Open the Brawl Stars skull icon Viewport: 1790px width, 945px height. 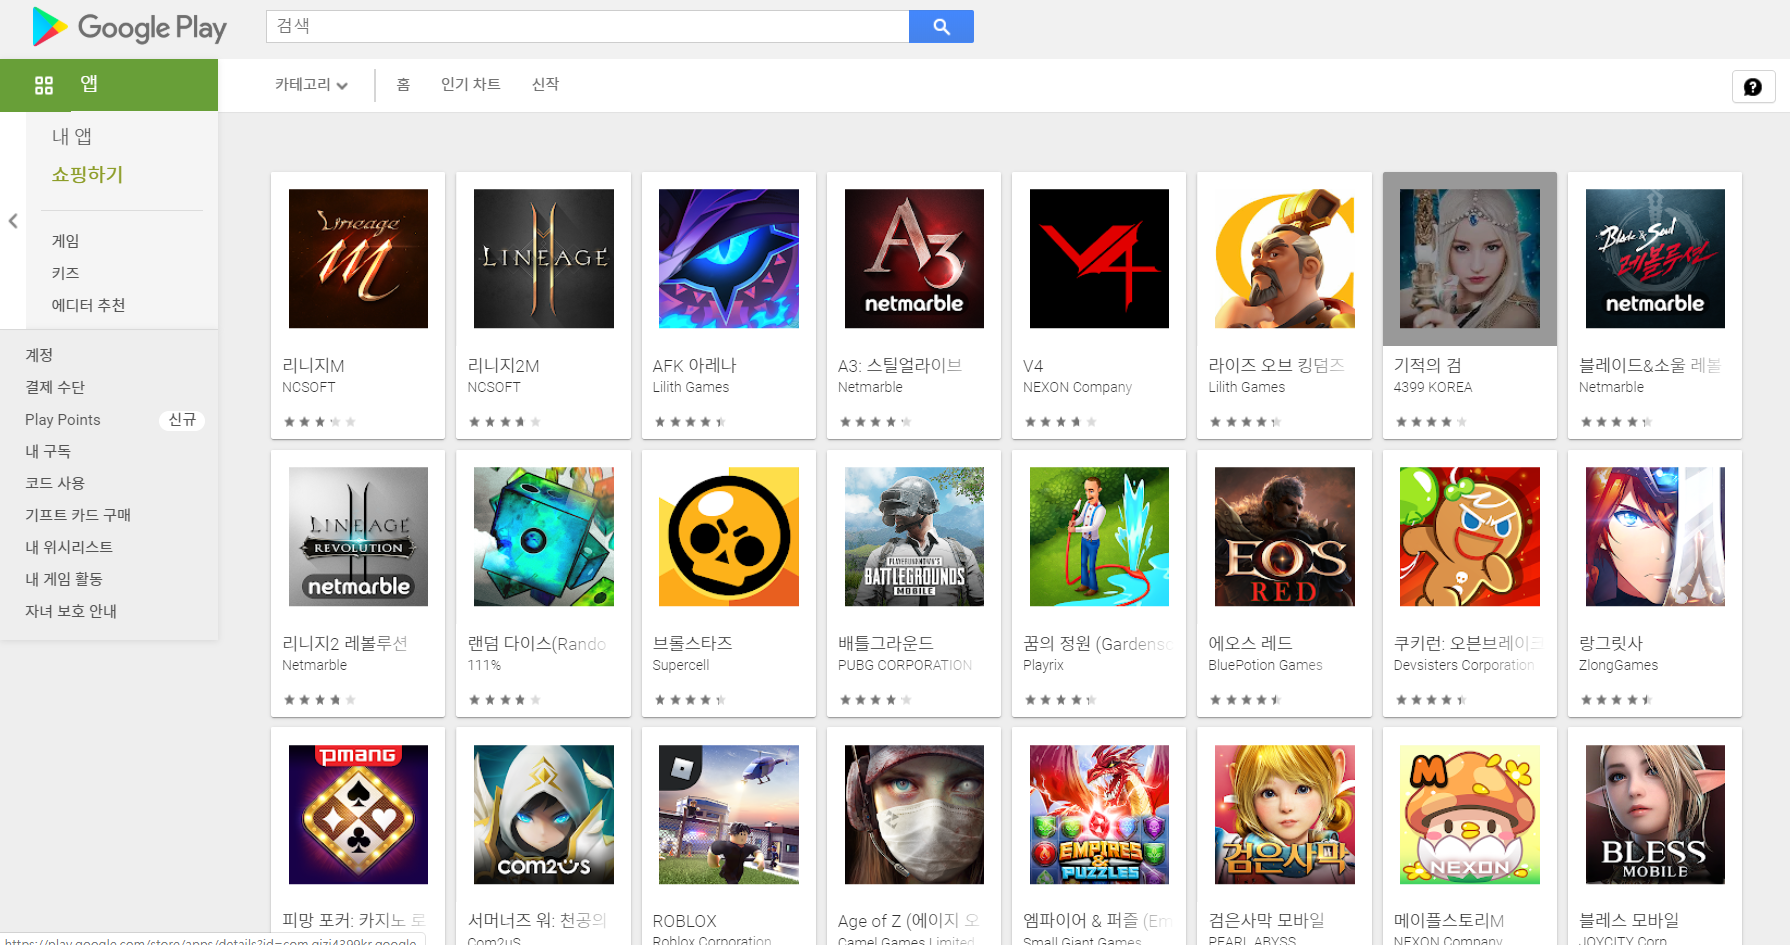(729, 537)
